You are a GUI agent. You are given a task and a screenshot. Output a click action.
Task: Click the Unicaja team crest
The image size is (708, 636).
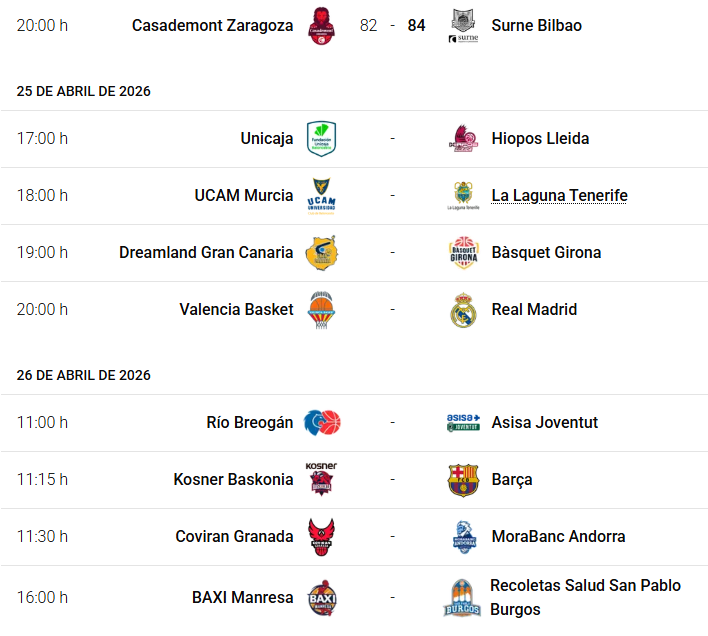pos(322,139)
